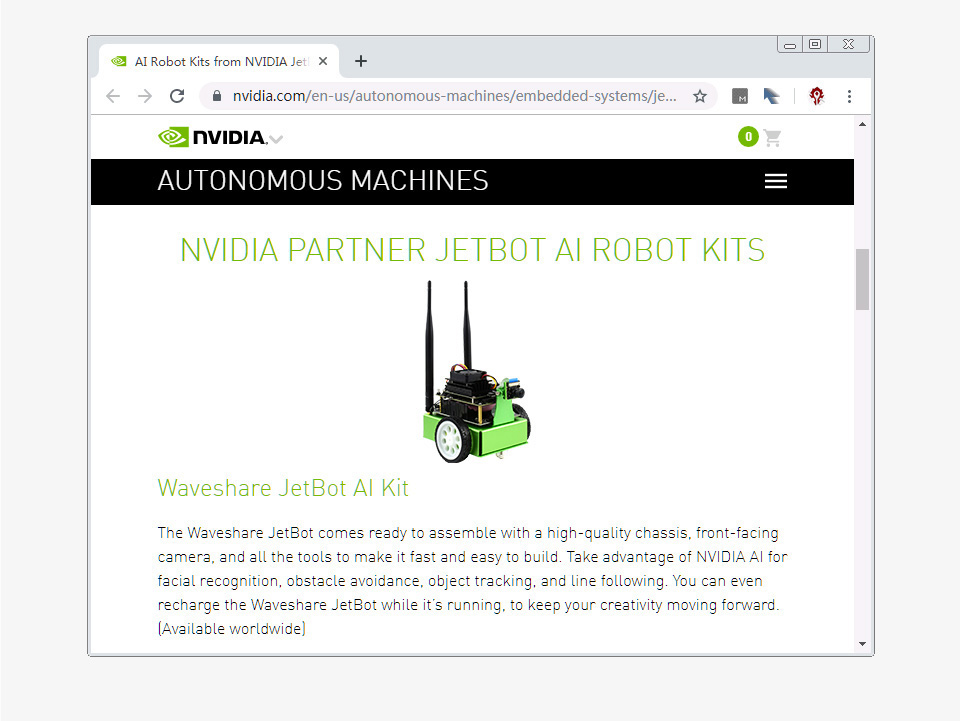Reload the NVIDIA page
The height and width of the screenshot is (721, 960).
pyautogui.click(x=177, y=96)
